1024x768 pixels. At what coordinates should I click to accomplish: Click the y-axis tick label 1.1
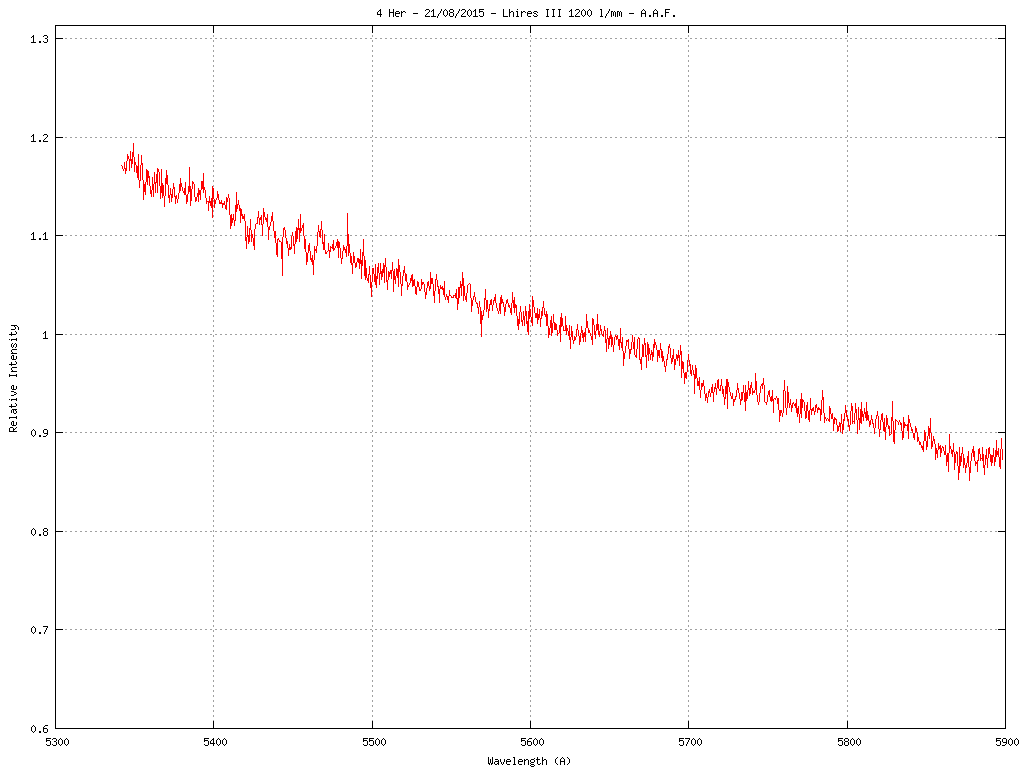pos(40,236)
